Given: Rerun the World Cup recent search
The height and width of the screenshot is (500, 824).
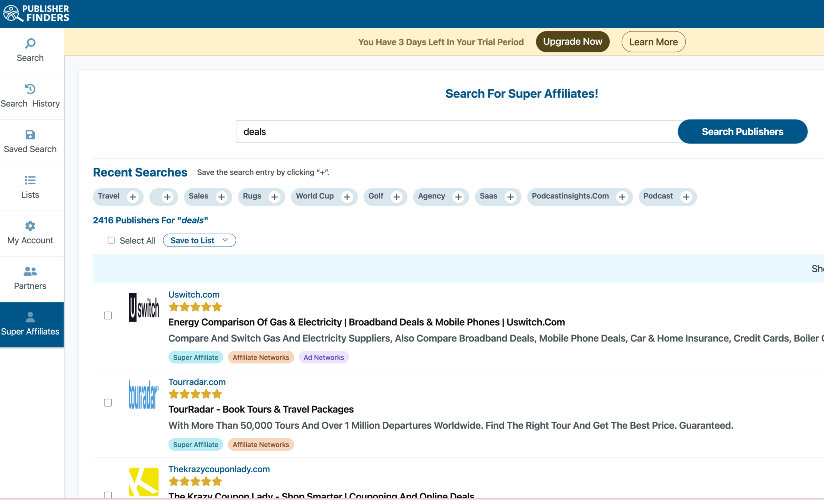Looking at the screenshot, I should 315,196.
